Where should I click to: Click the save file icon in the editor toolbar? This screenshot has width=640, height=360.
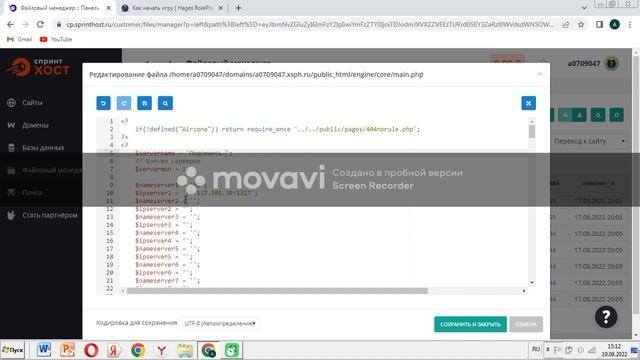tap(144, 103)
